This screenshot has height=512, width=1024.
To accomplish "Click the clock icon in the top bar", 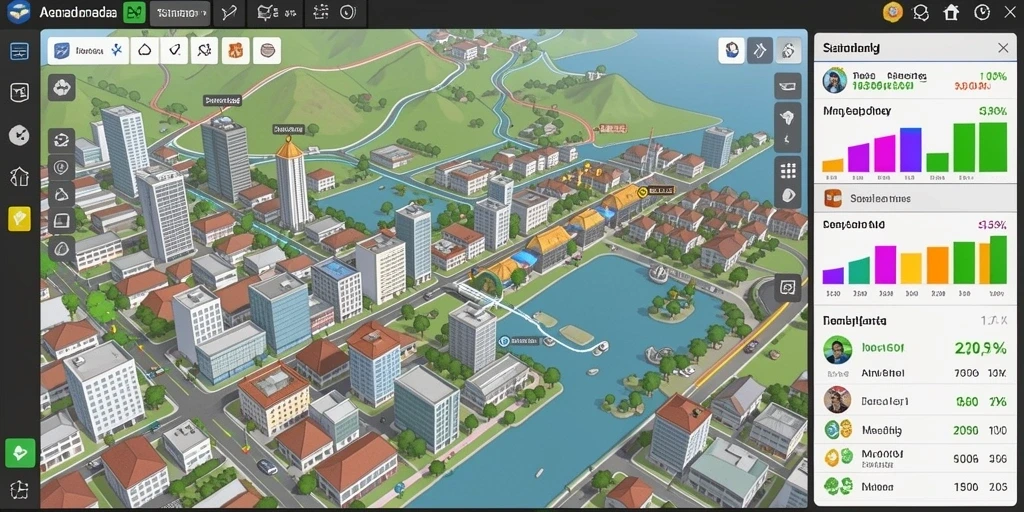I will [982, 12].
